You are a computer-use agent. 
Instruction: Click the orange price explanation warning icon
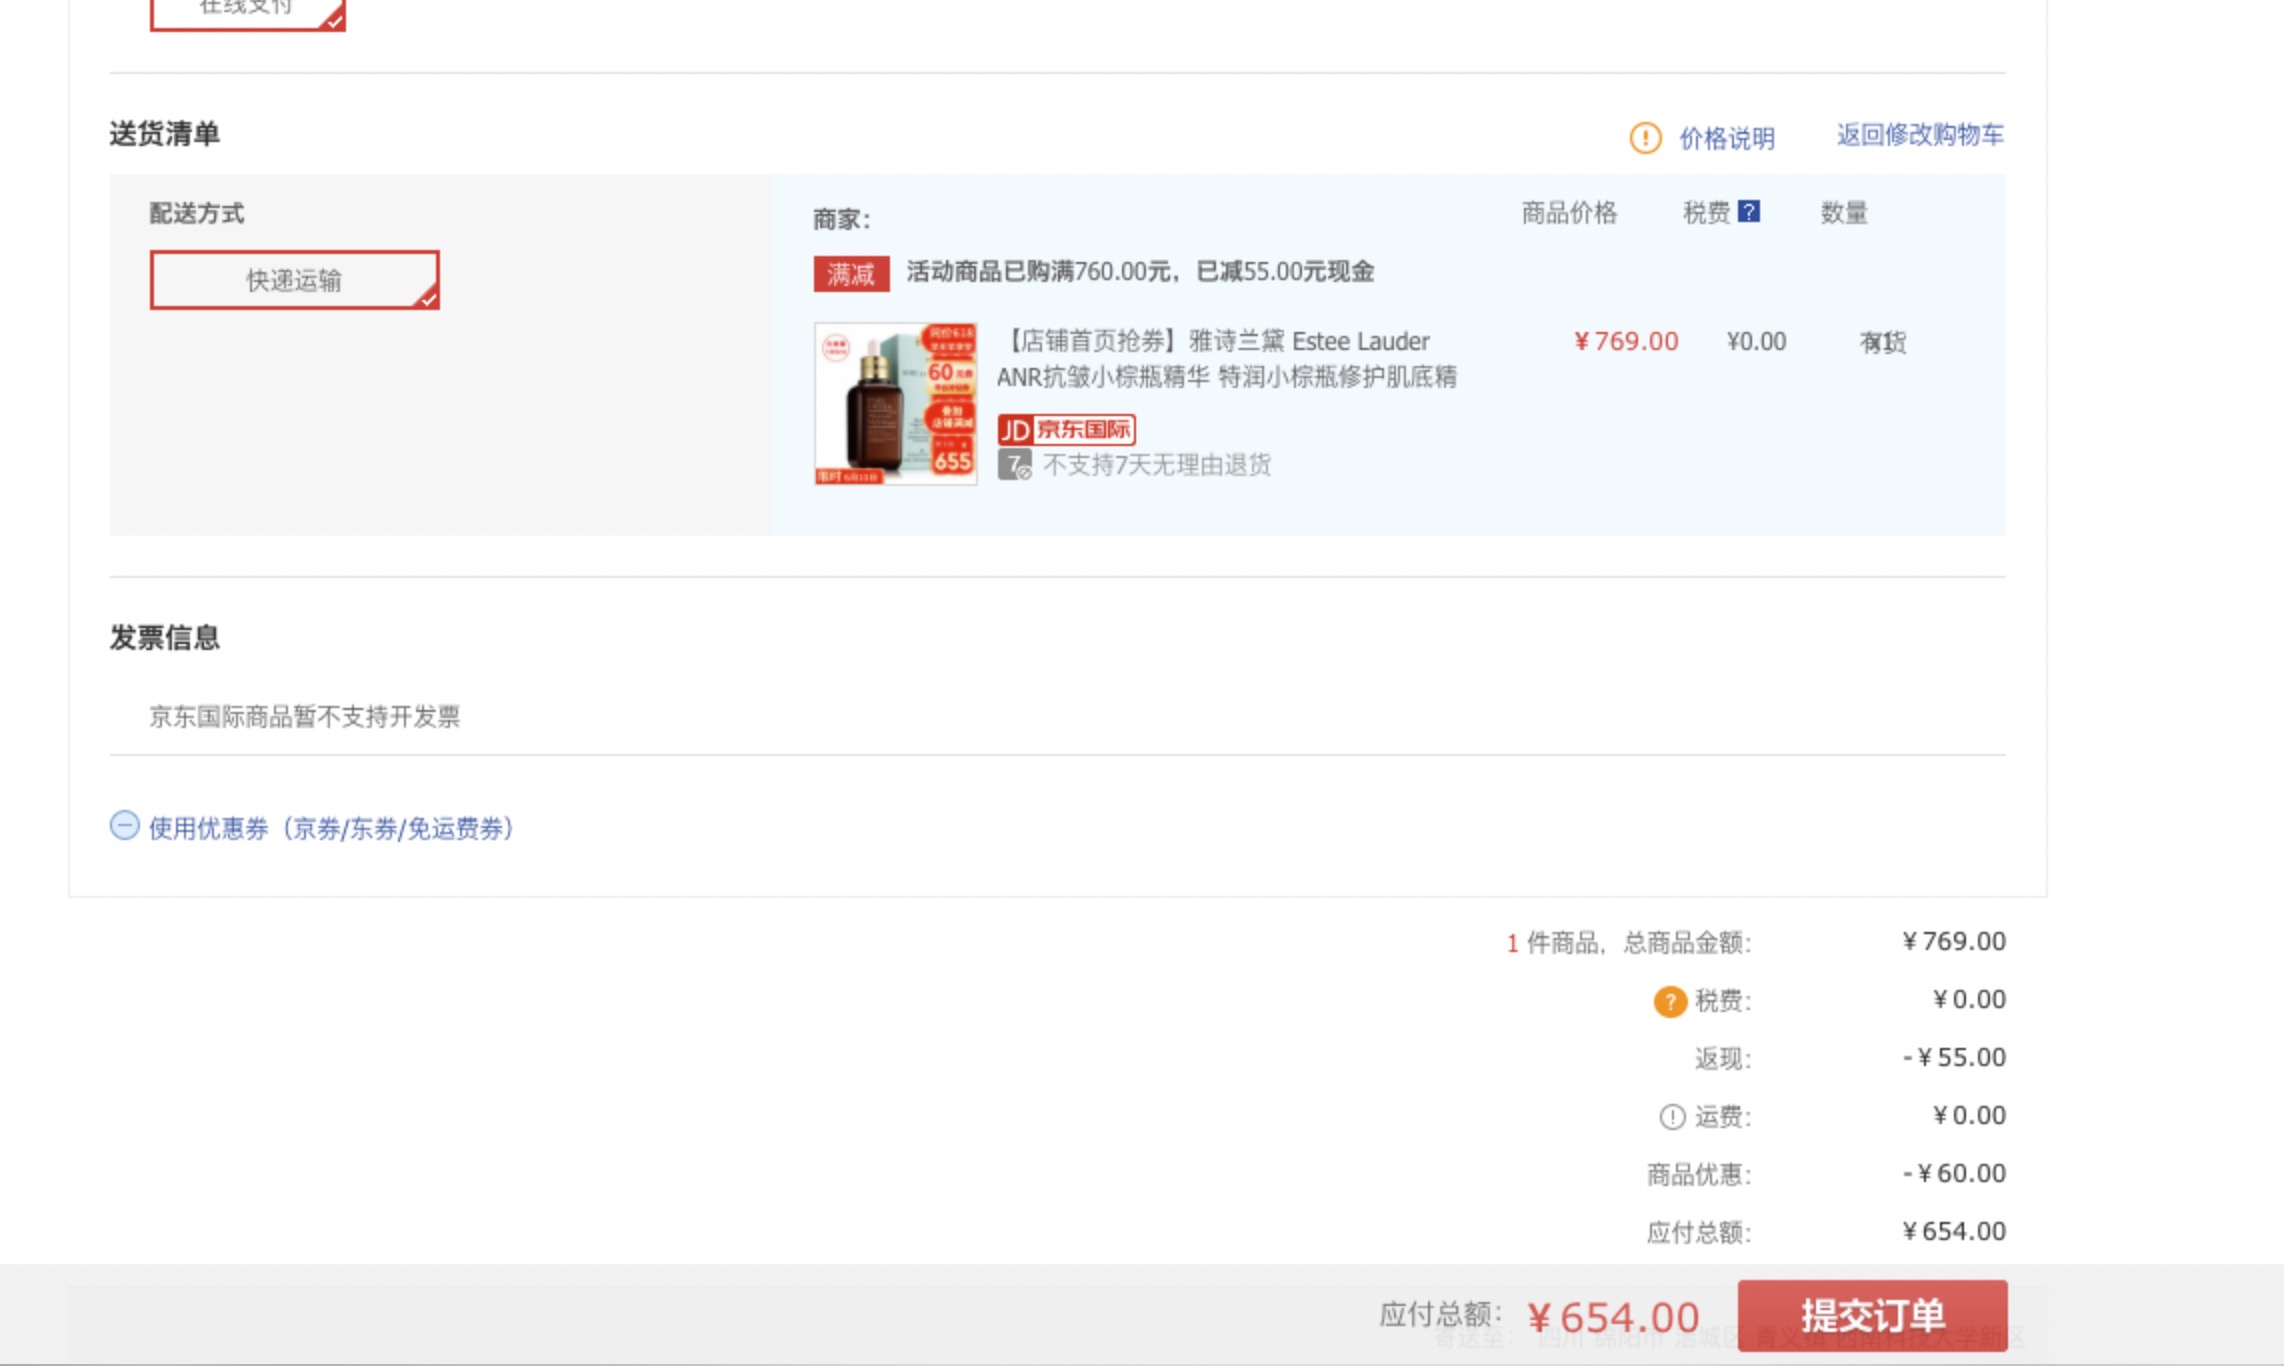tap(1645, 138)
